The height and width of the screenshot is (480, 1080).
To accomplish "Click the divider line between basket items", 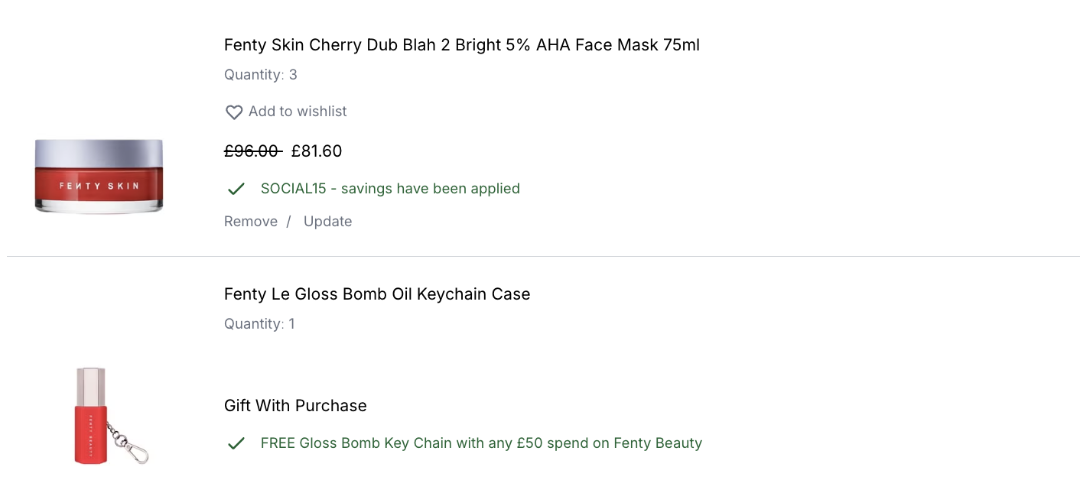I will pos(540,257).
